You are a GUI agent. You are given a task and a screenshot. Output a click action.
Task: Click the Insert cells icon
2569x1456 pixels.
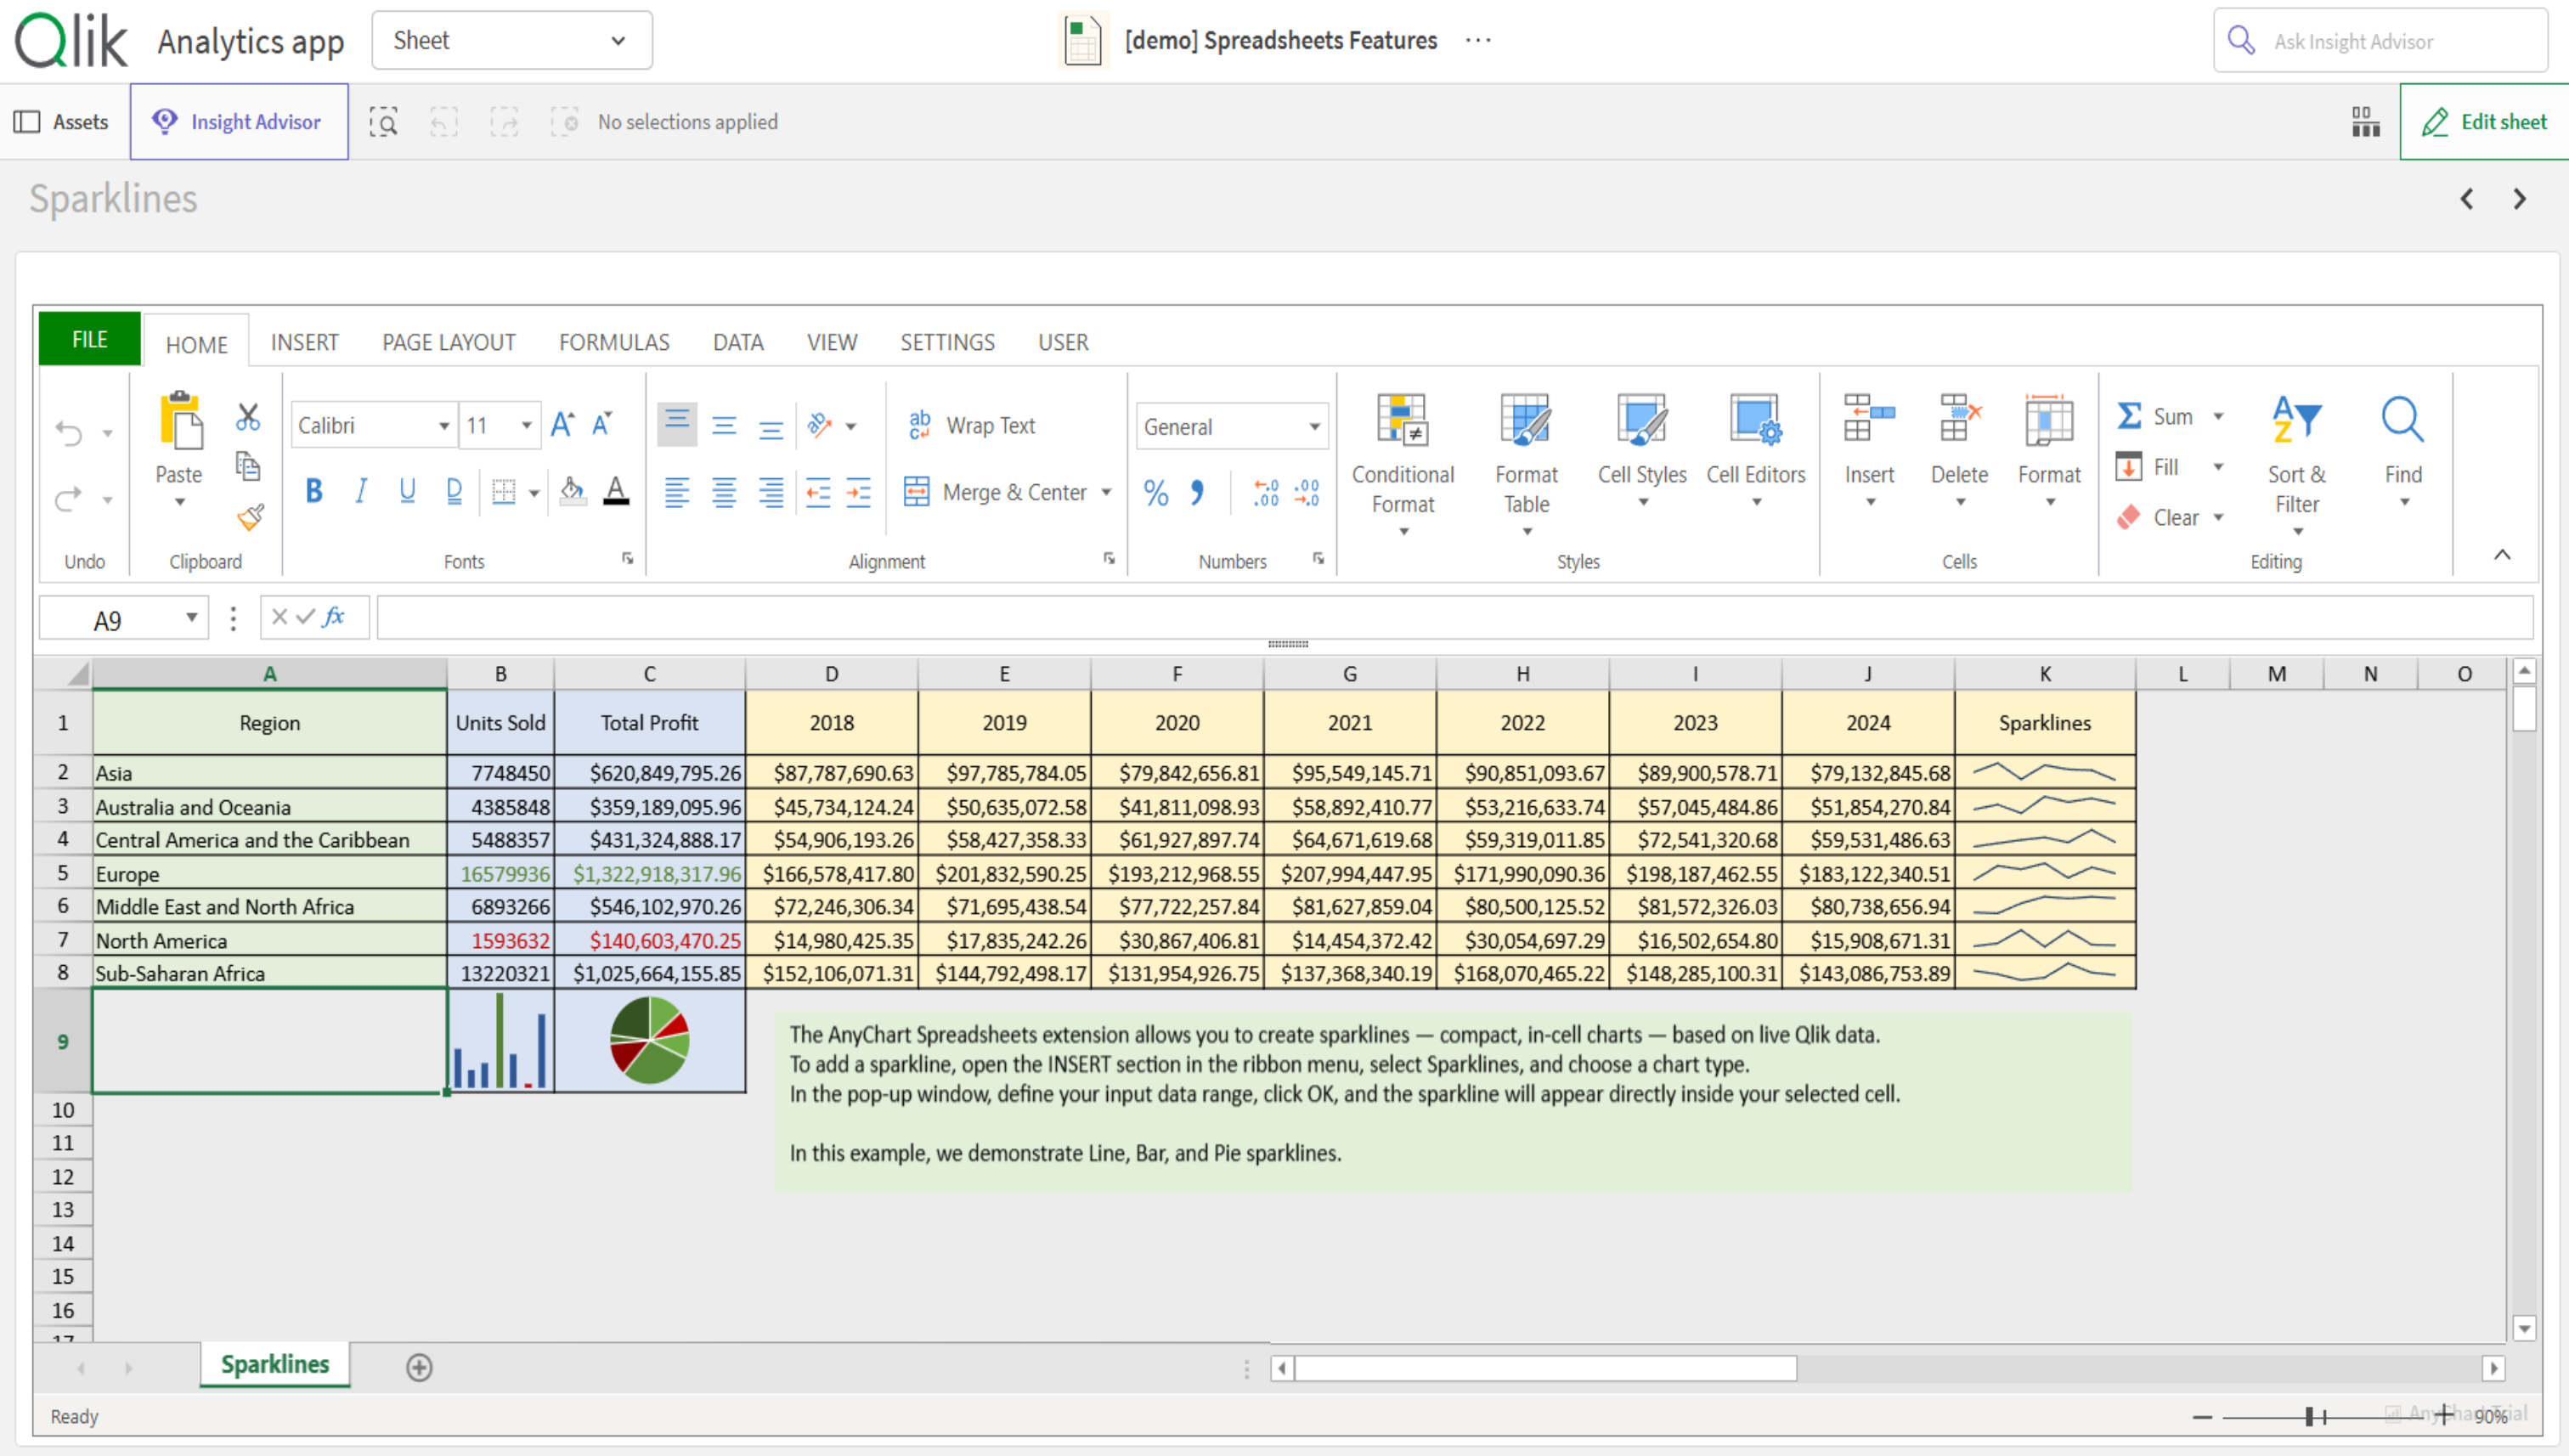[1869, 418]
